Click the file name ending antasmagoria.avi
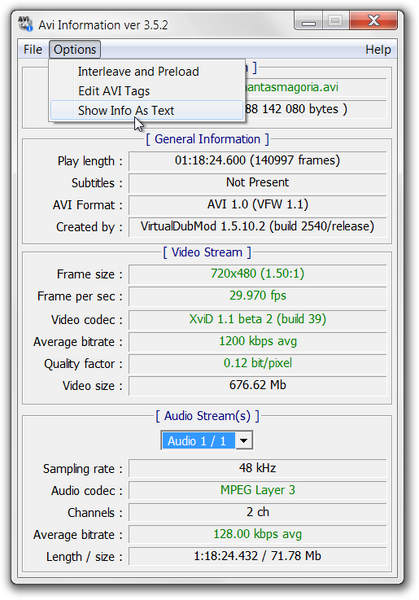Screen dimensions: 419x600 [x=292, y=87]
